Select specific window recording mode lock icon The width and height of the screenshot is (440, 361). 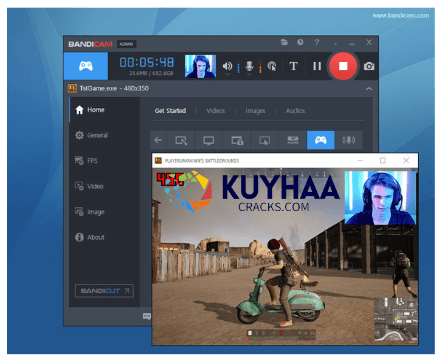(x=237, y=140)
